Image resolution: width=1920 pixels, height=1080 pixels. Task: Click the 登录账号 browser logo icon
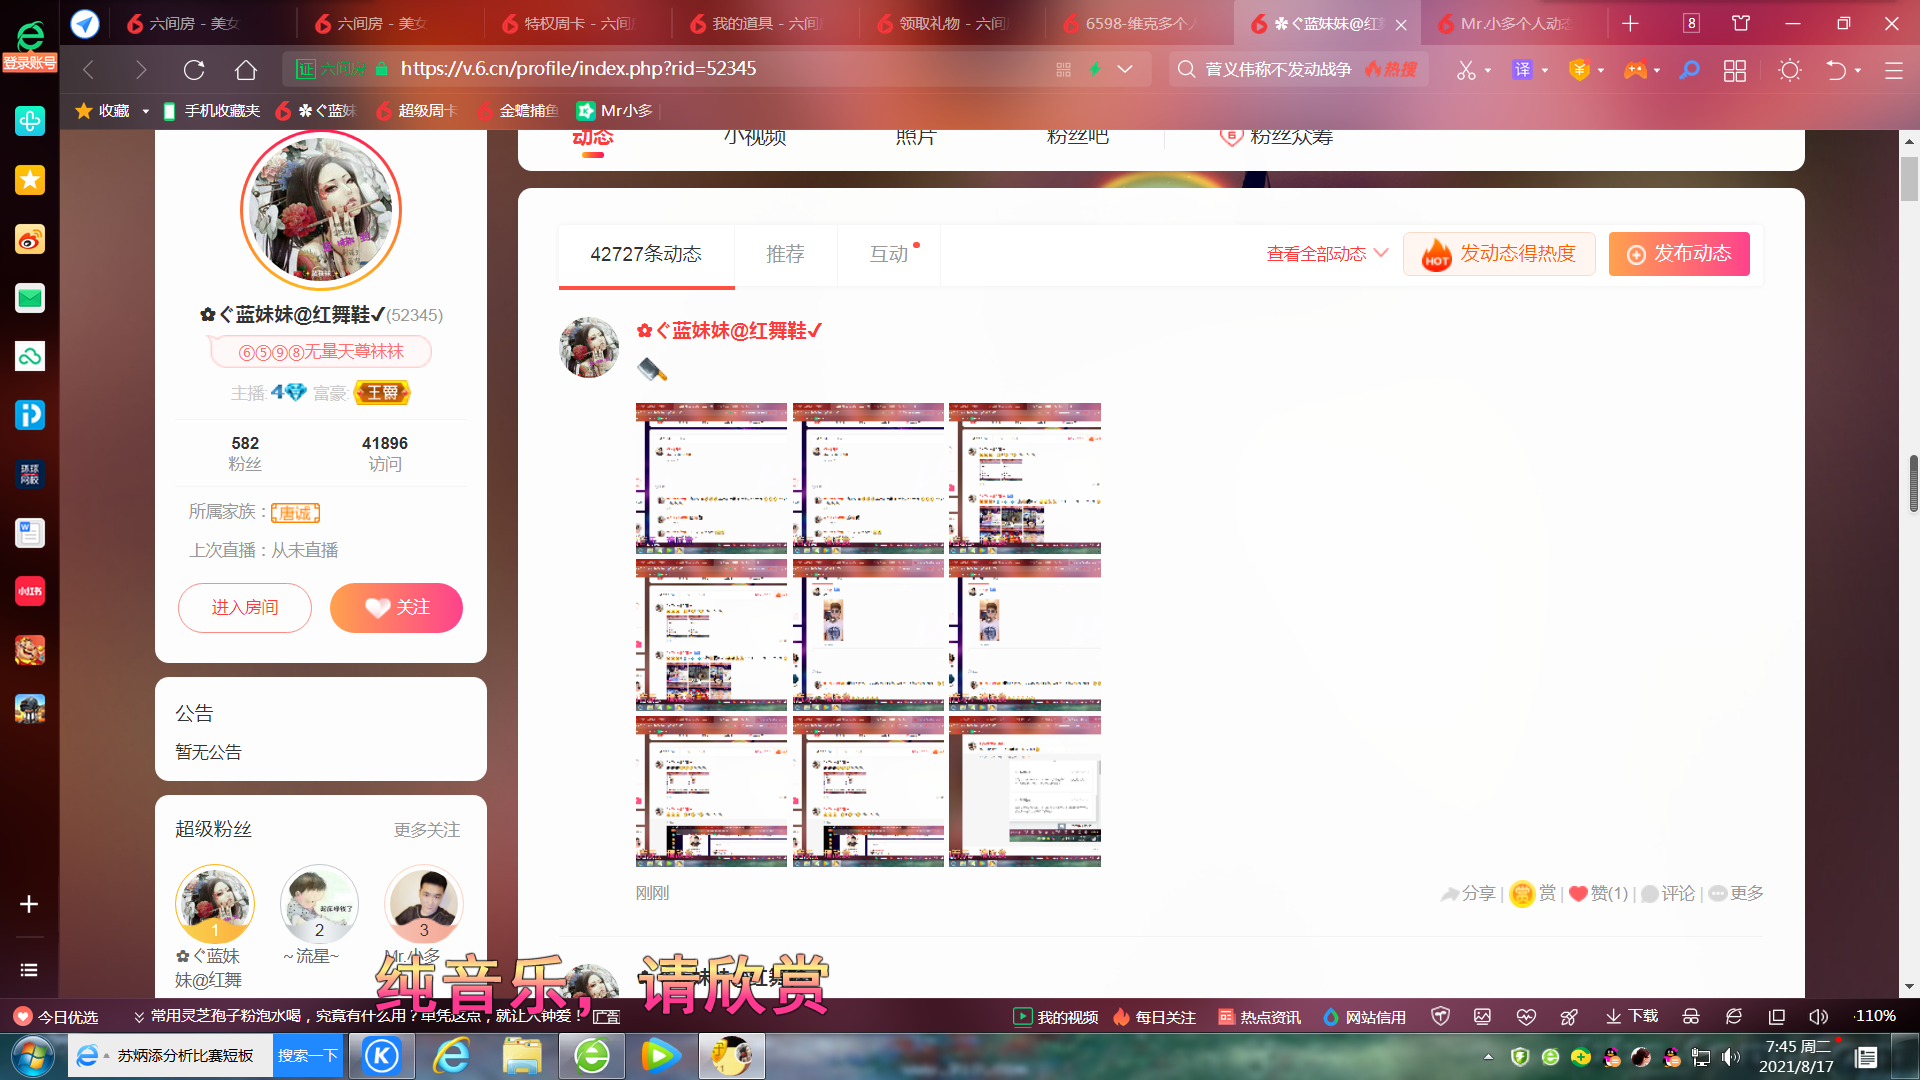tap(30, 46)
